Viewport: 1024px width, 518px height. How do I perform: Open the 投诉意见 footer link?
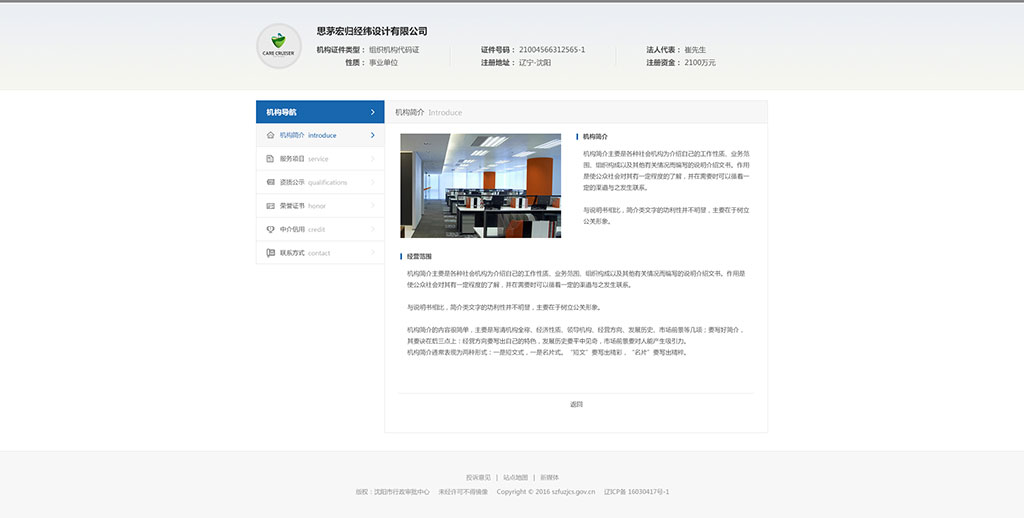coord(478,477)
